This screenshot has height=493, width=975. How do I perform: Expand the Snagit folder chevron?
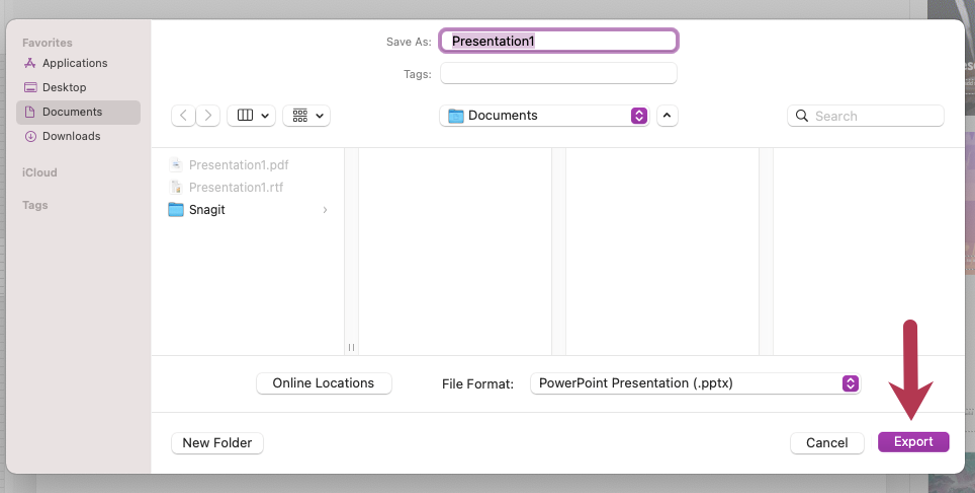click(325, 210)
